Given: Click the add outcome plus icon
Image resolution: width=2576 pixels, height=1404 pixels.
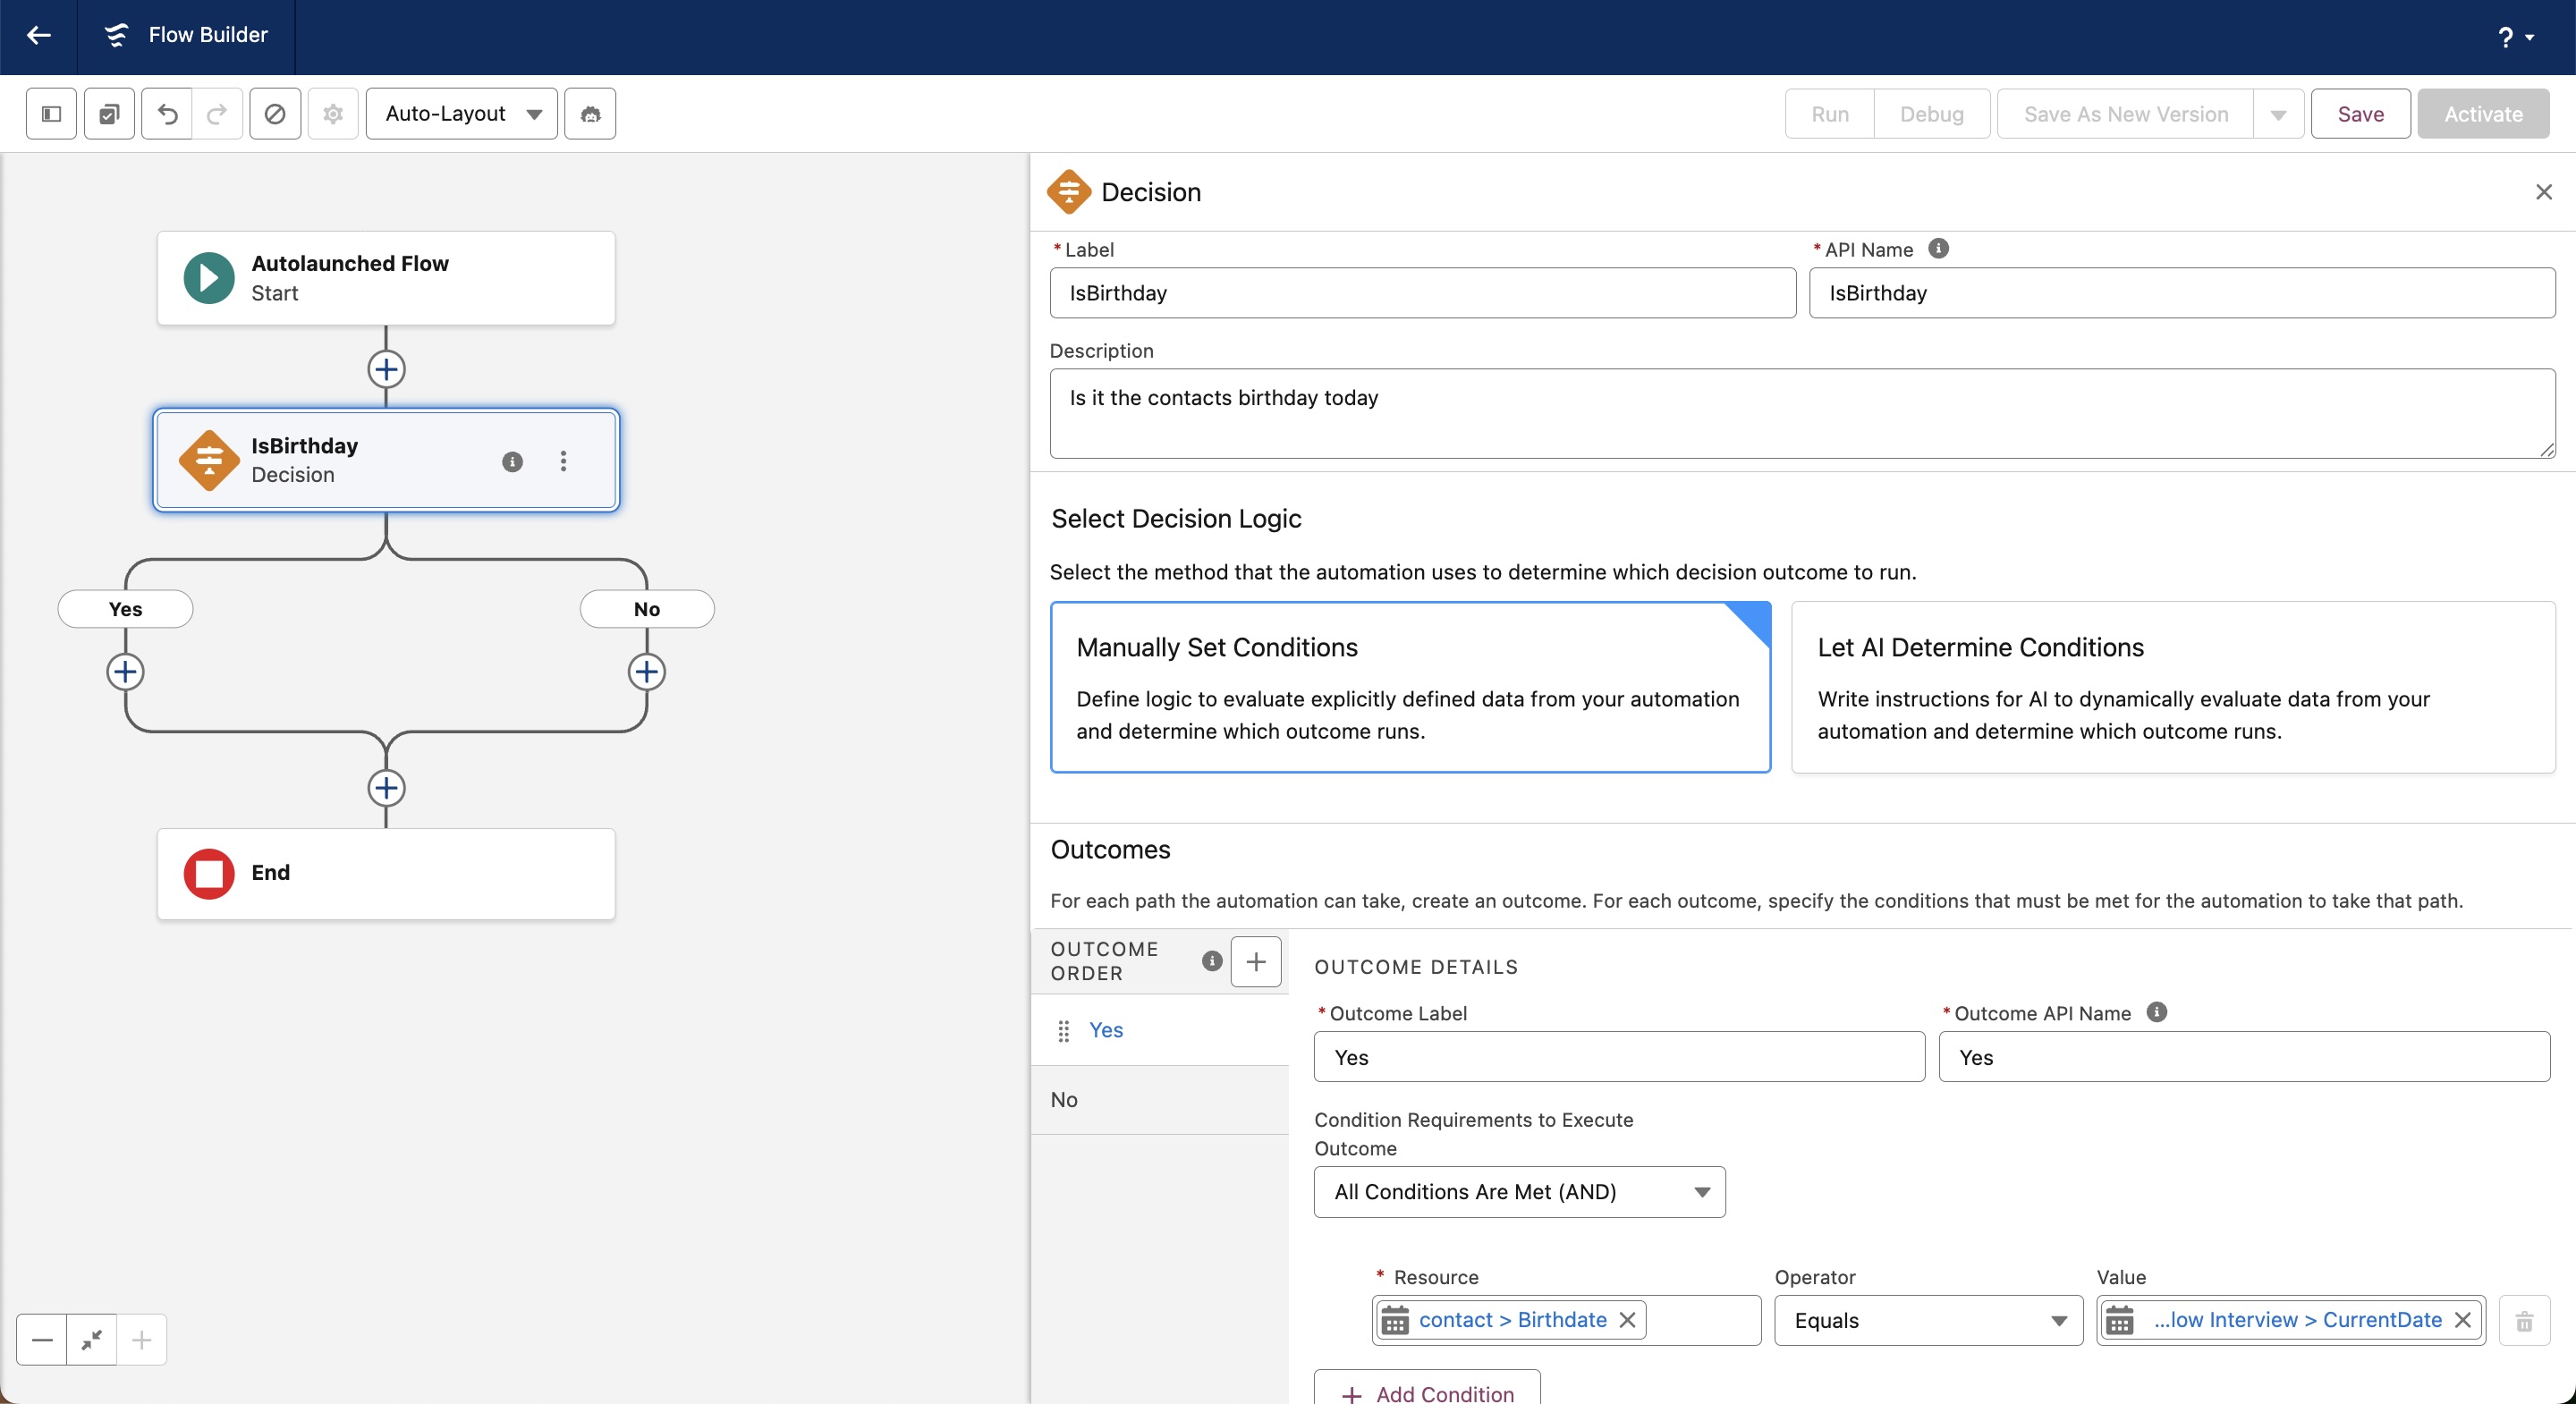Looking at the screenshot, I should pos(1255,961).
